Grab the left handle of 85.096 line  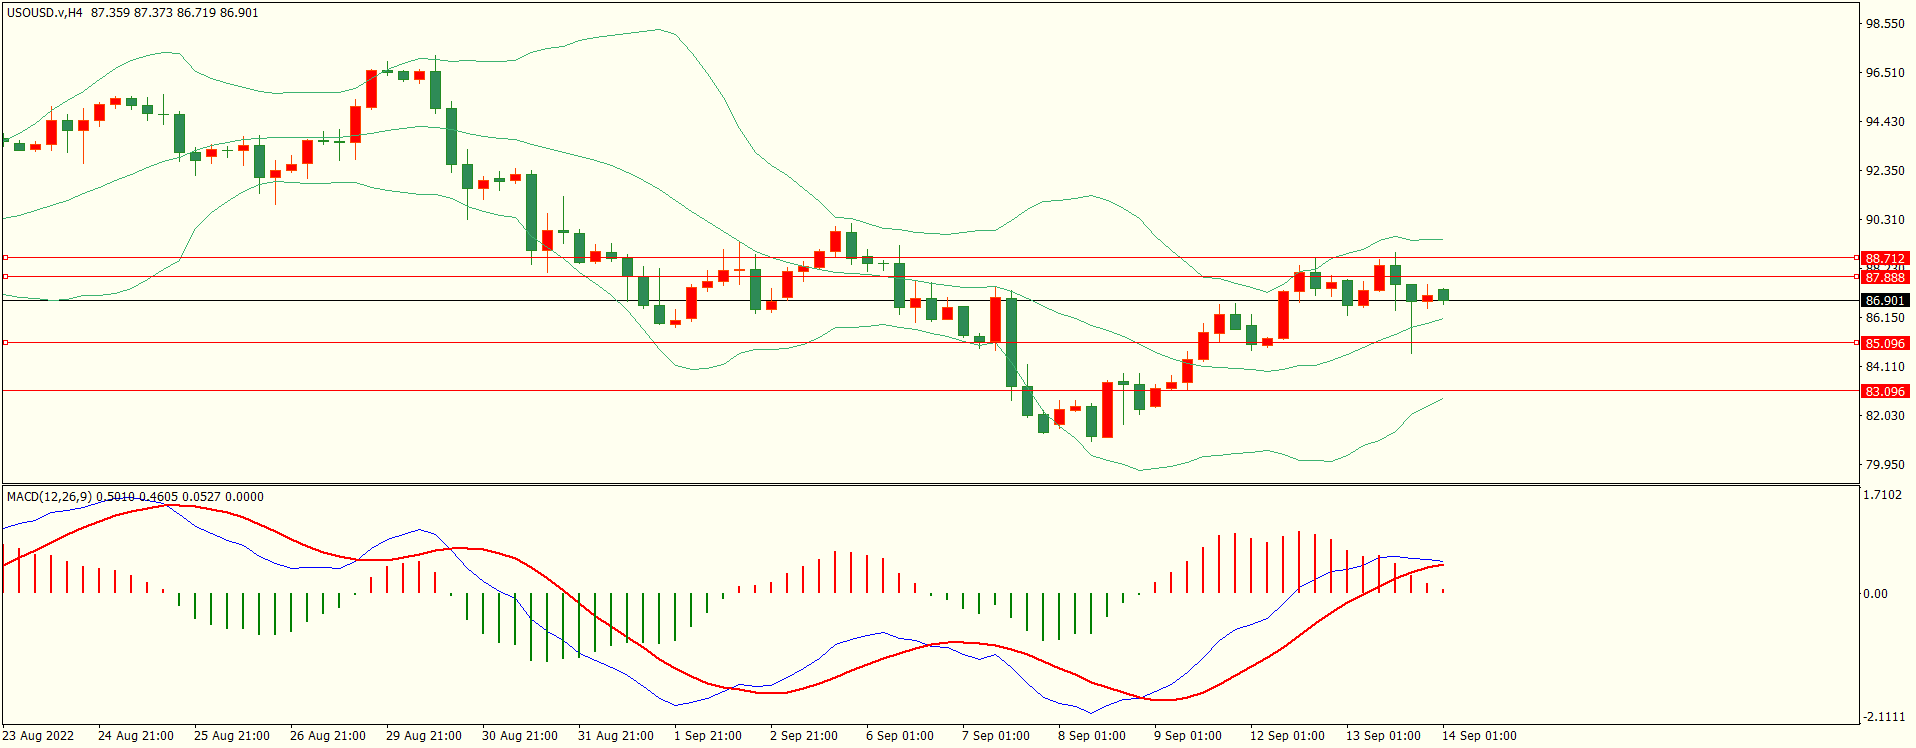[6, 343]
